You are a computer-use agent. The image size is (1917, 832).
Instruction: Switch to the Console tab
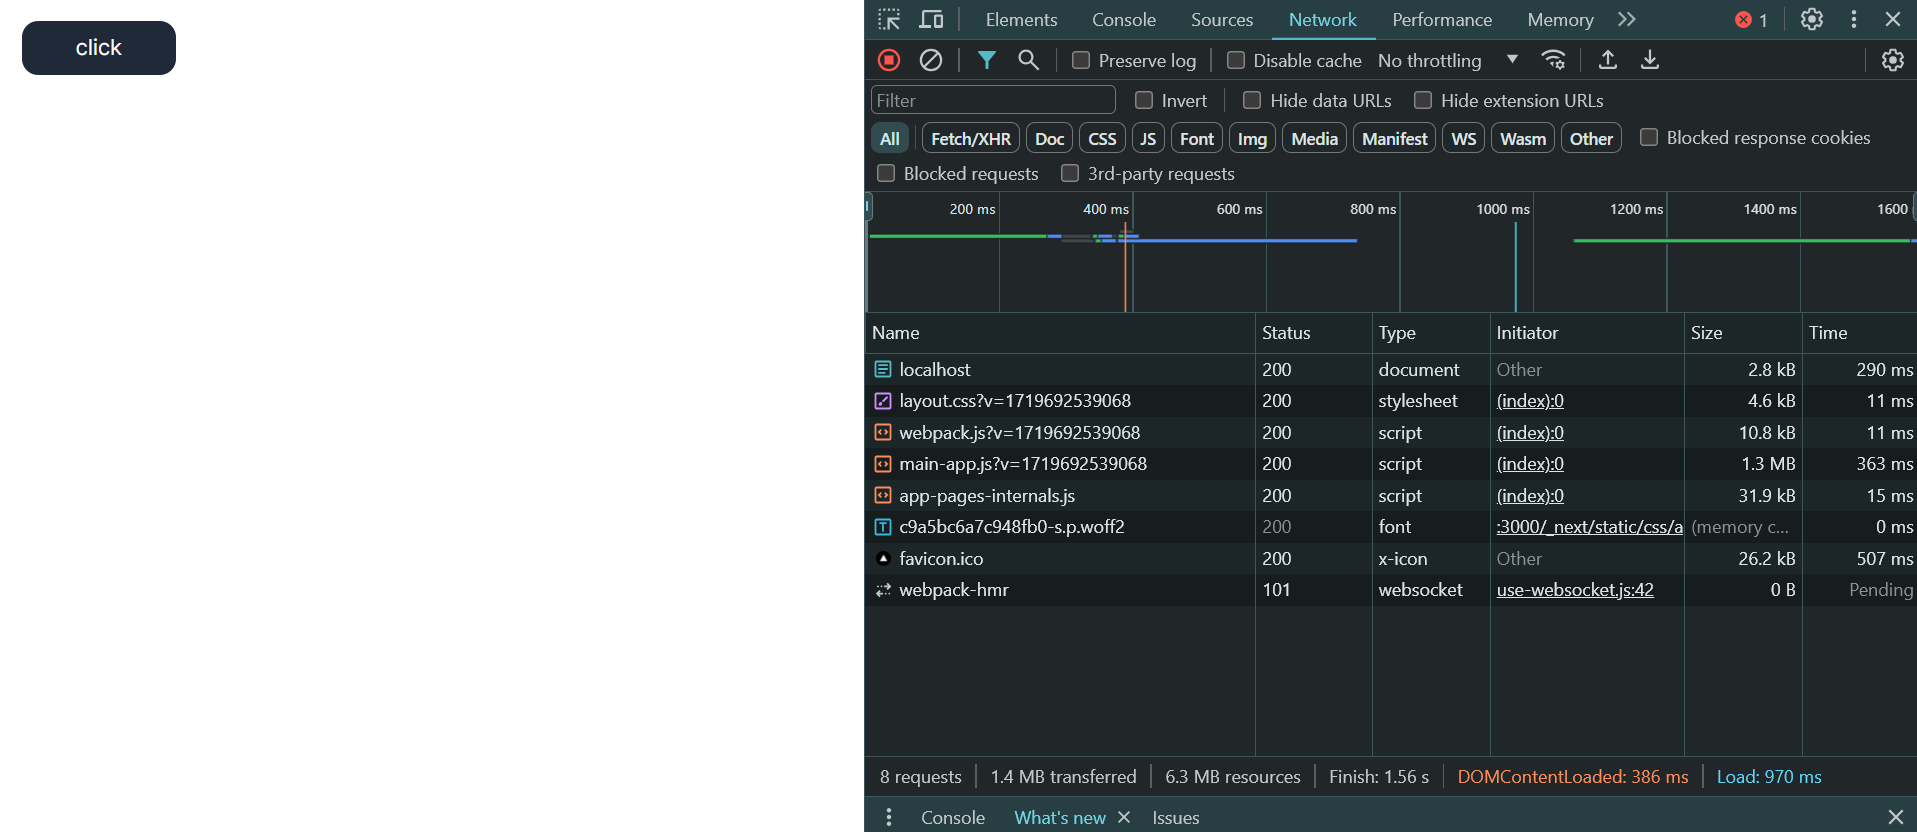[x=1123, y=20]
